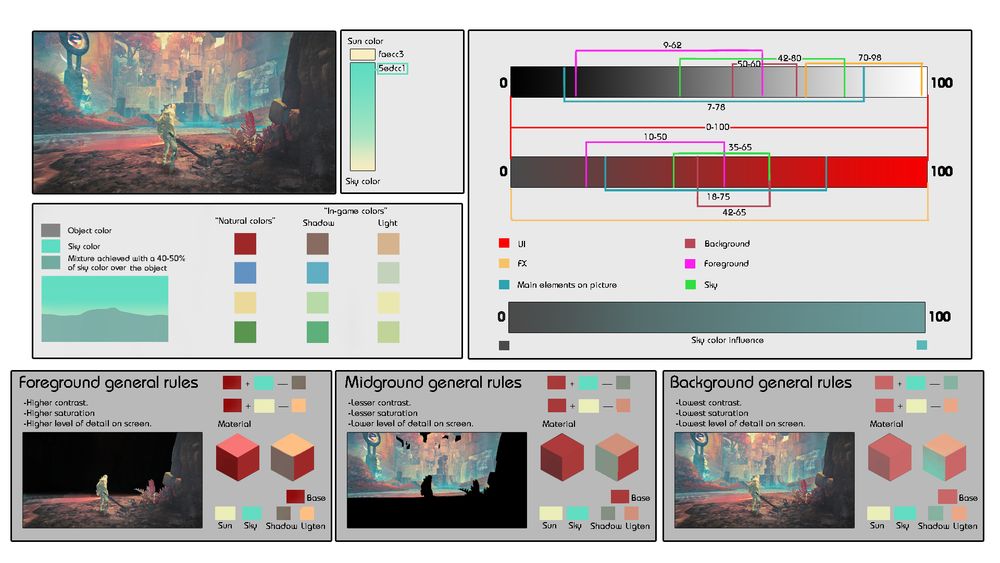This screenshot has width=1000, height=563.
Task: Click the '9-62' range label
Action: [x=672, y=45]
